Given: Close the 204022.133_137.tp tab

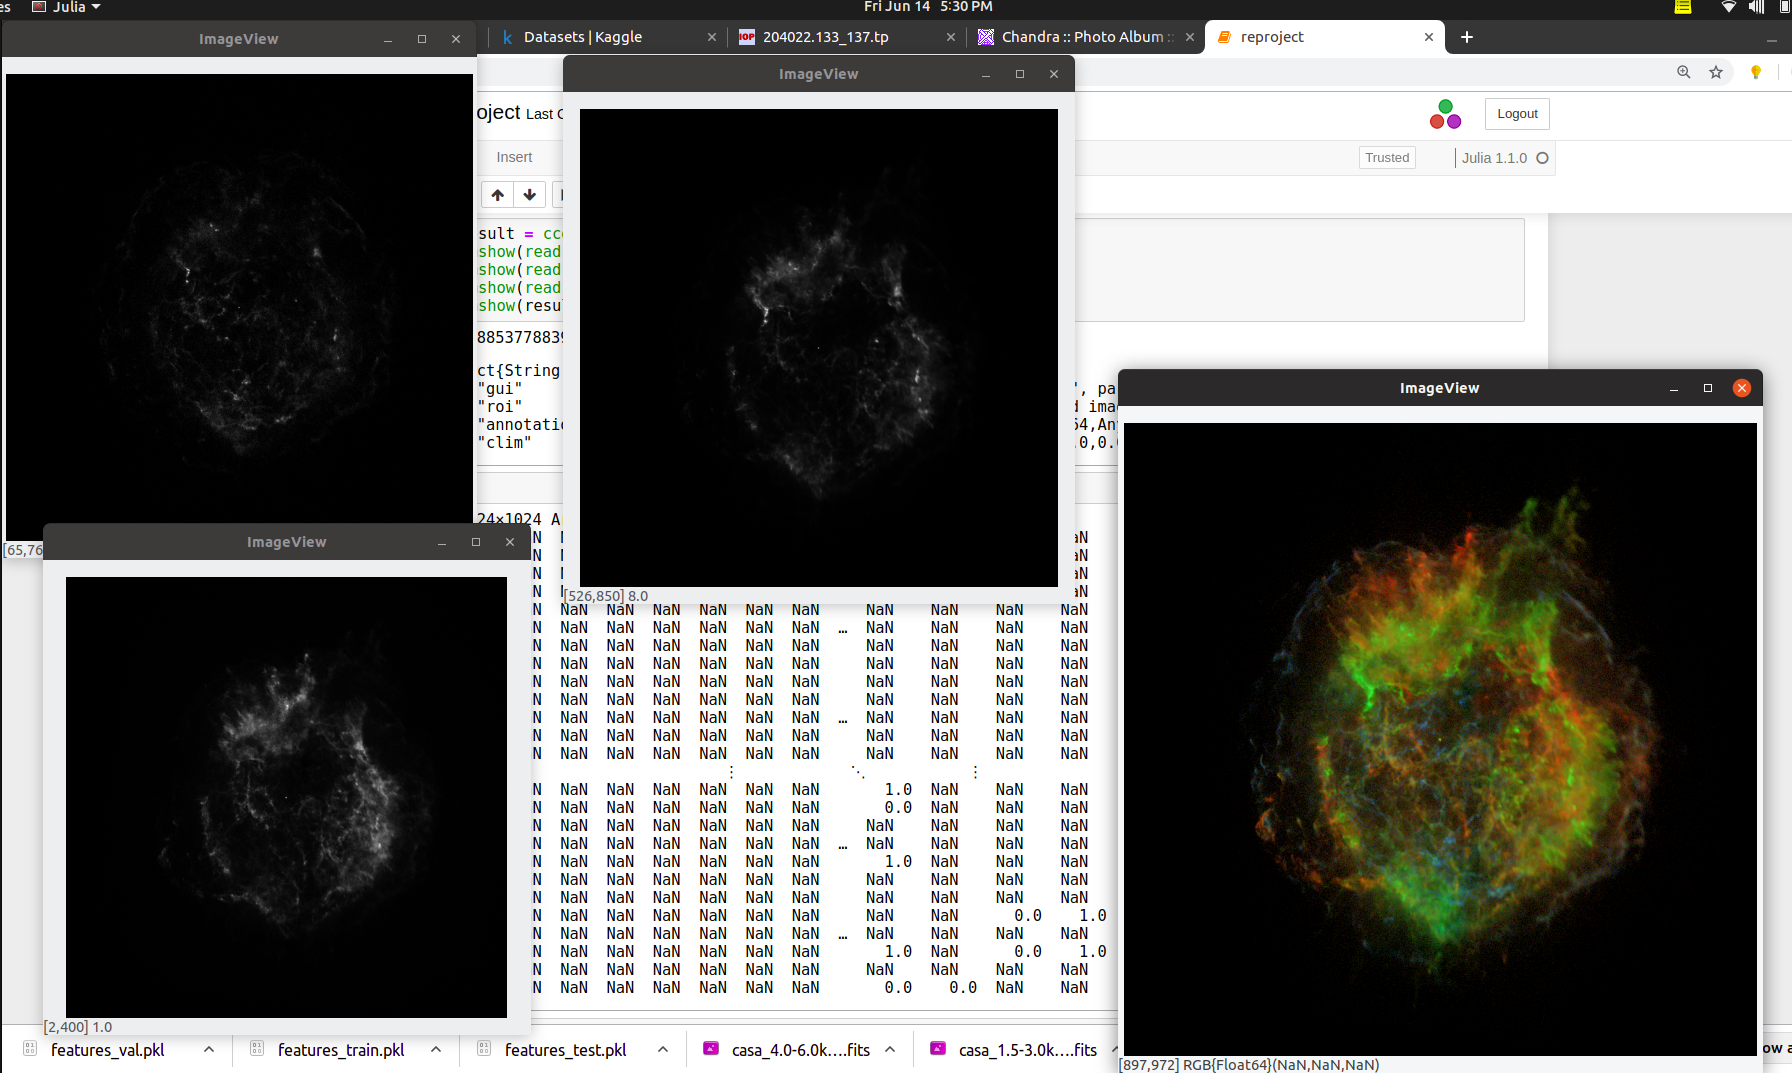Looking at the screenshot, I should pyautogui.click(x=951, y=37).
